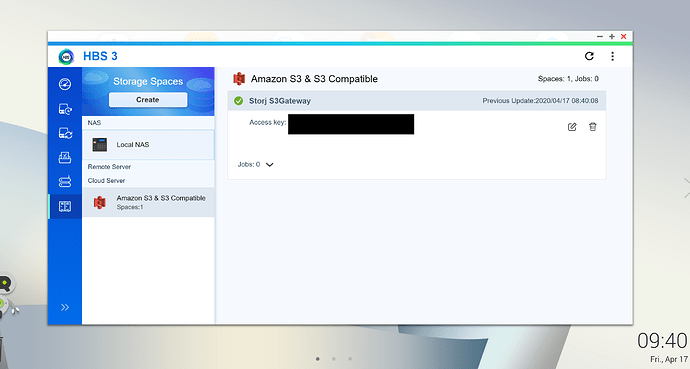The image size is (690, 369).
Task: Select the first desktop page dot
Action: click(318, 359)
